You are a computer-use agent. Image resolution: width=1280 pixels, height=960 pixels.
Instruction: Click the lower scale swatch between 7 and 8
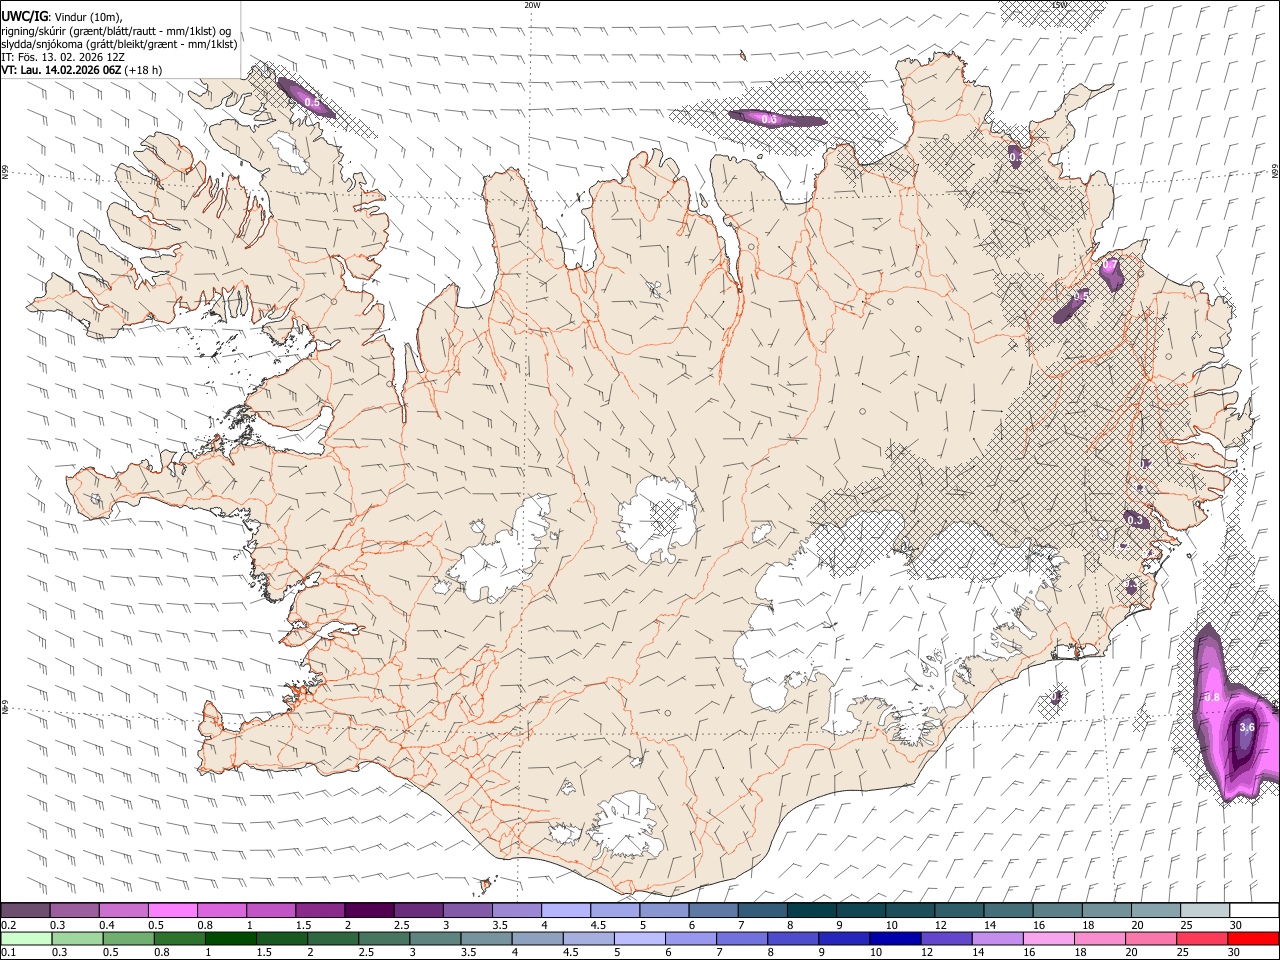click(x=742, y=938)
